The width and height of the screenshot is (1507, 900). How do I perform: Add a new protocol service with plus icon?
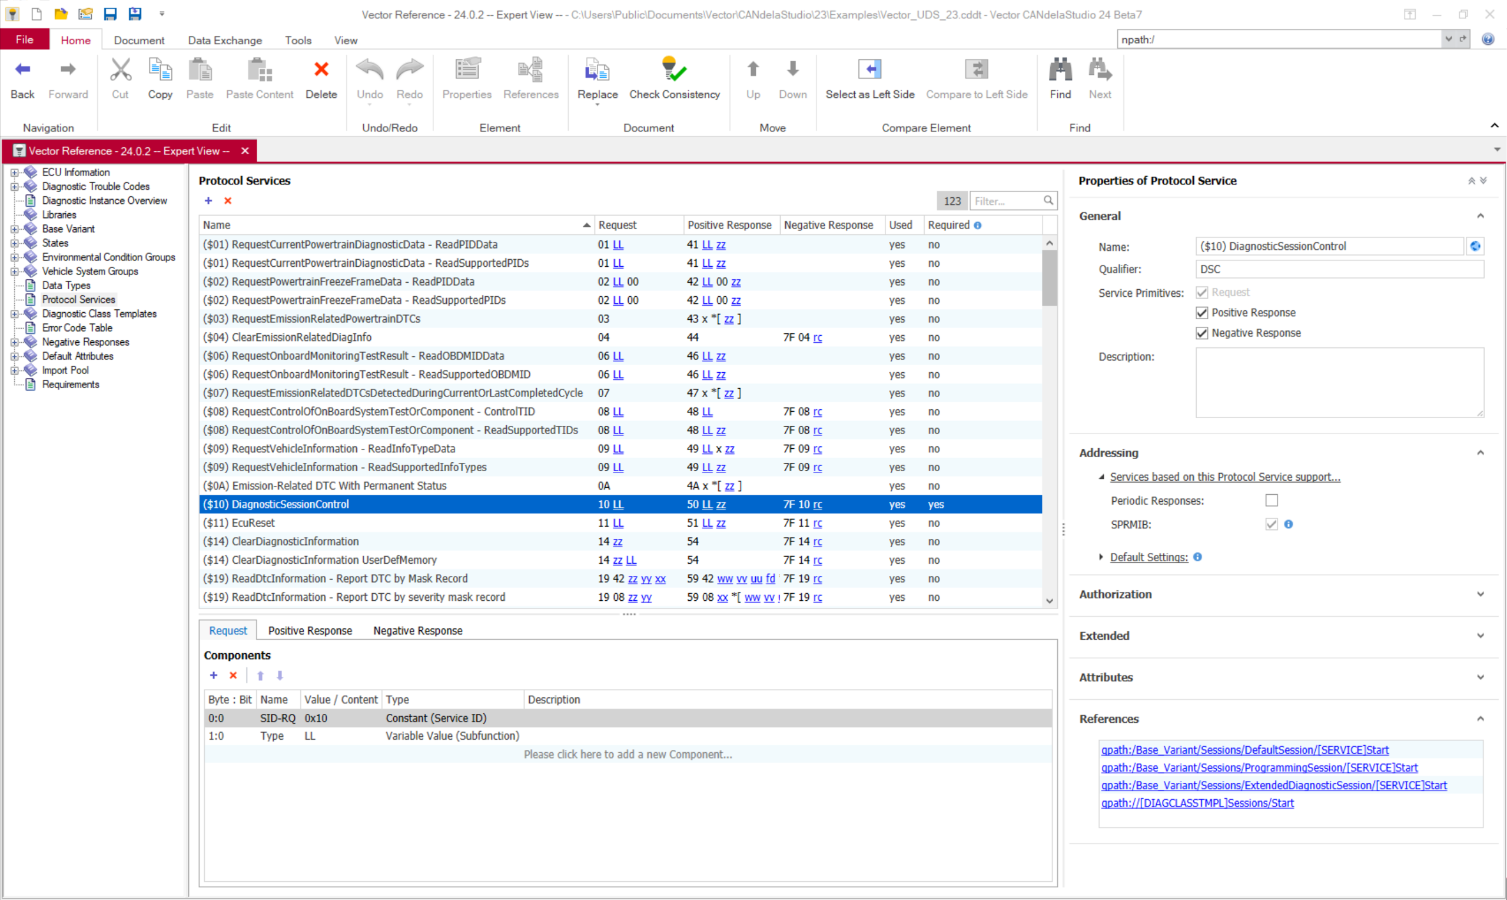(x=209, y=201)
